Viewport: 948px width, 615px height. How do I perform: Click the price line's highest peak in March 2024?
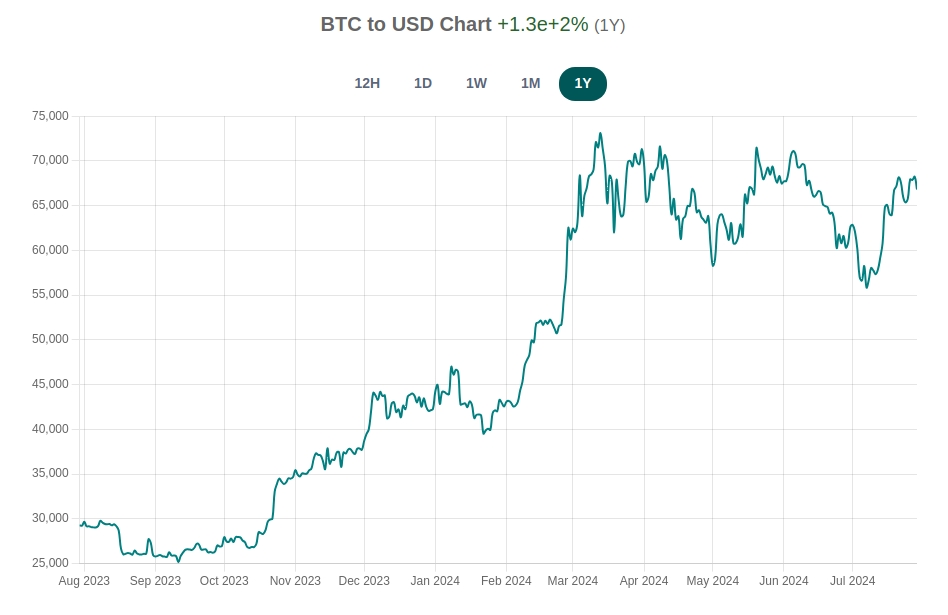(600, 133)
